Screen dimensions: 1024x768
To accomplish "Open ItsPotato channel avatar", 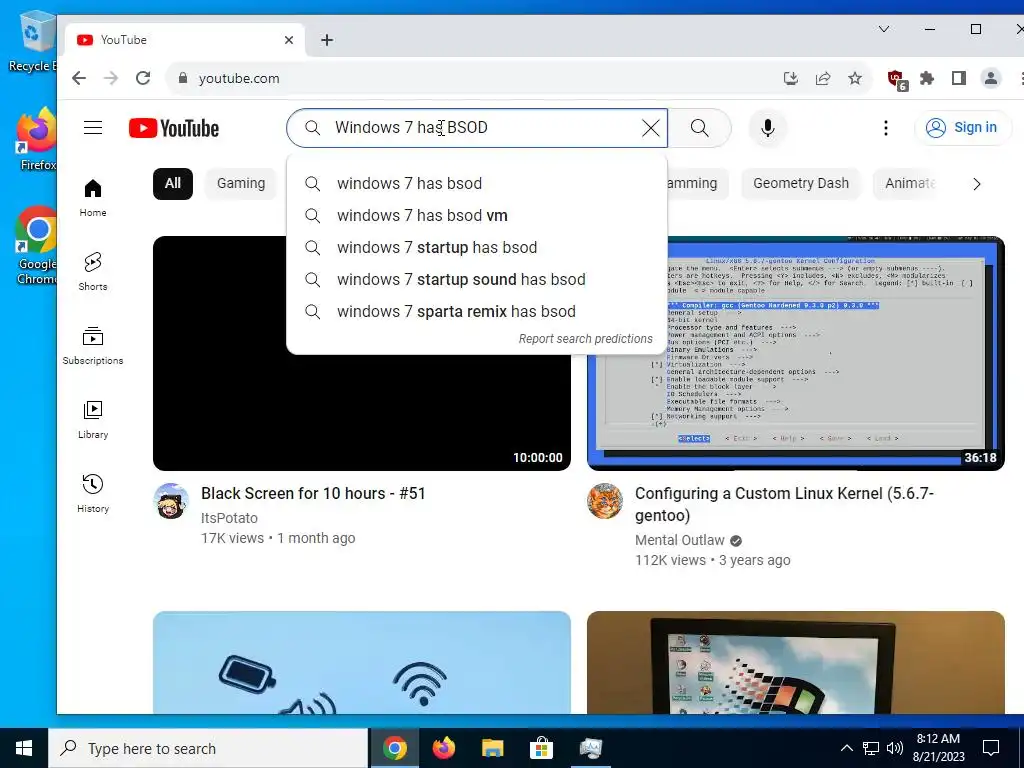I will point(171,501).
